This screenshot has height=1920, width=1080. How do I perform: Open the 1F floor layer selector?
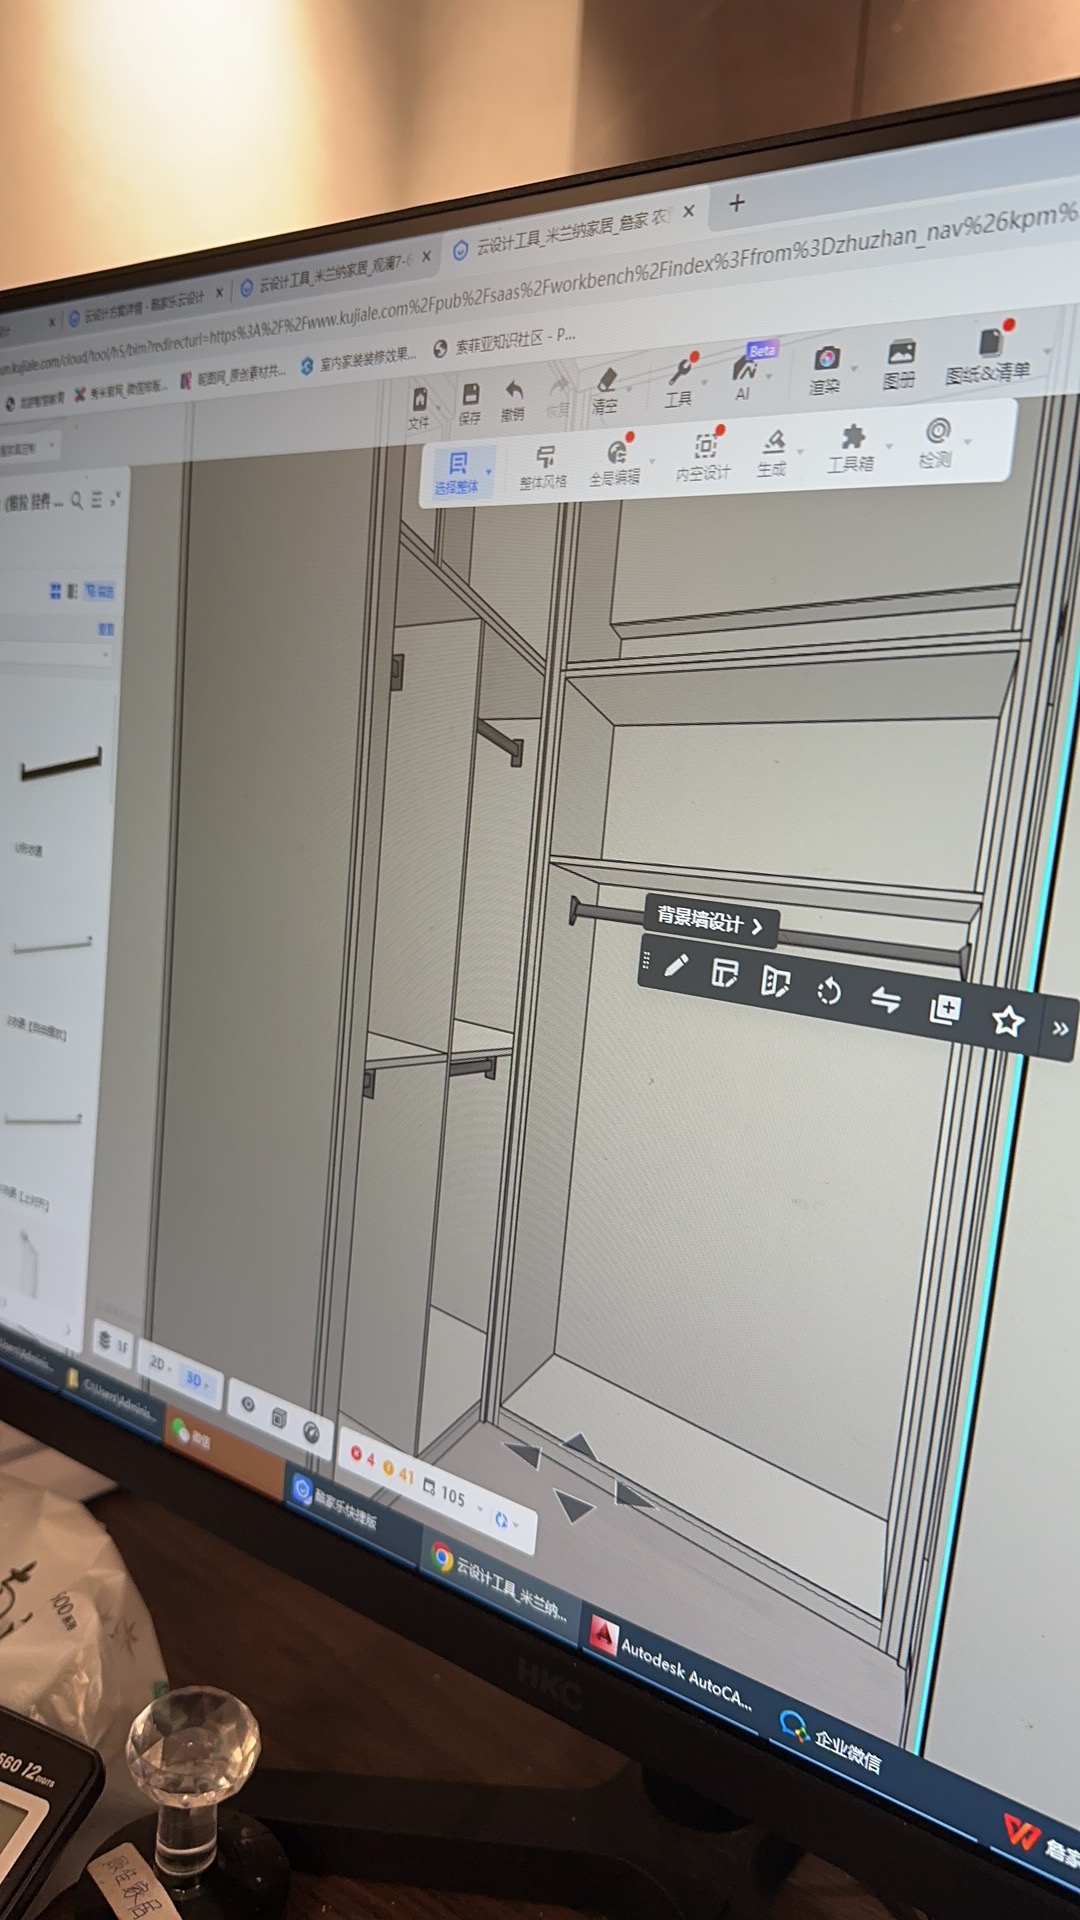(112, 1343)
